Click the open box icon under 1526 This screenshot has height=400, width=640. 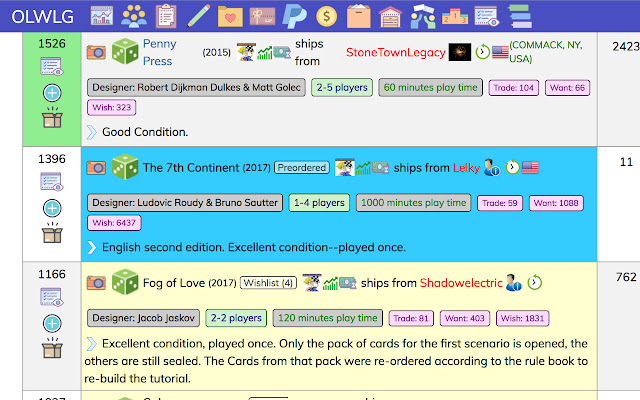tap(52, 118)
